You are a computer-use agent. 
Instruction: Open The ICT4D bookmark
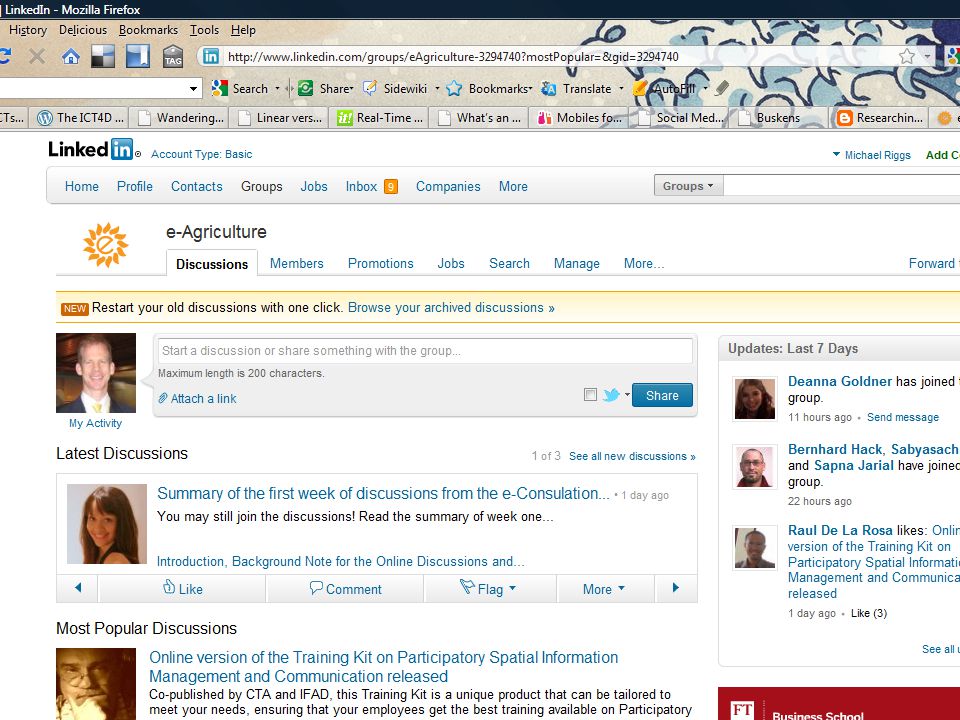80,118
